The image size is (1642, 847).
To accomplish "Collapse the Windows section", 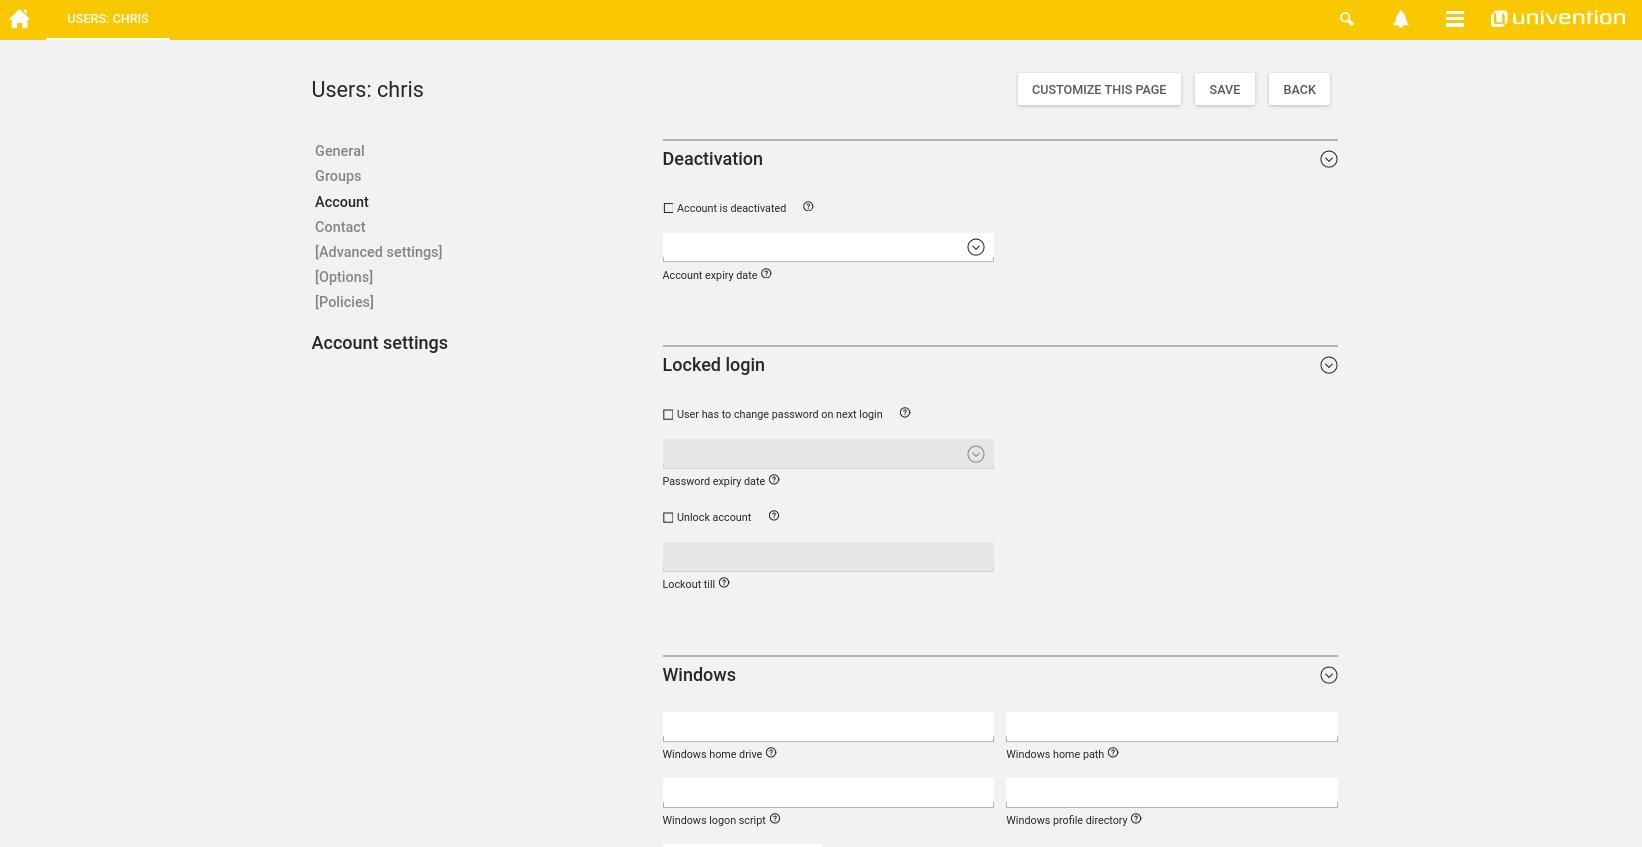I will pos(1328,675).
